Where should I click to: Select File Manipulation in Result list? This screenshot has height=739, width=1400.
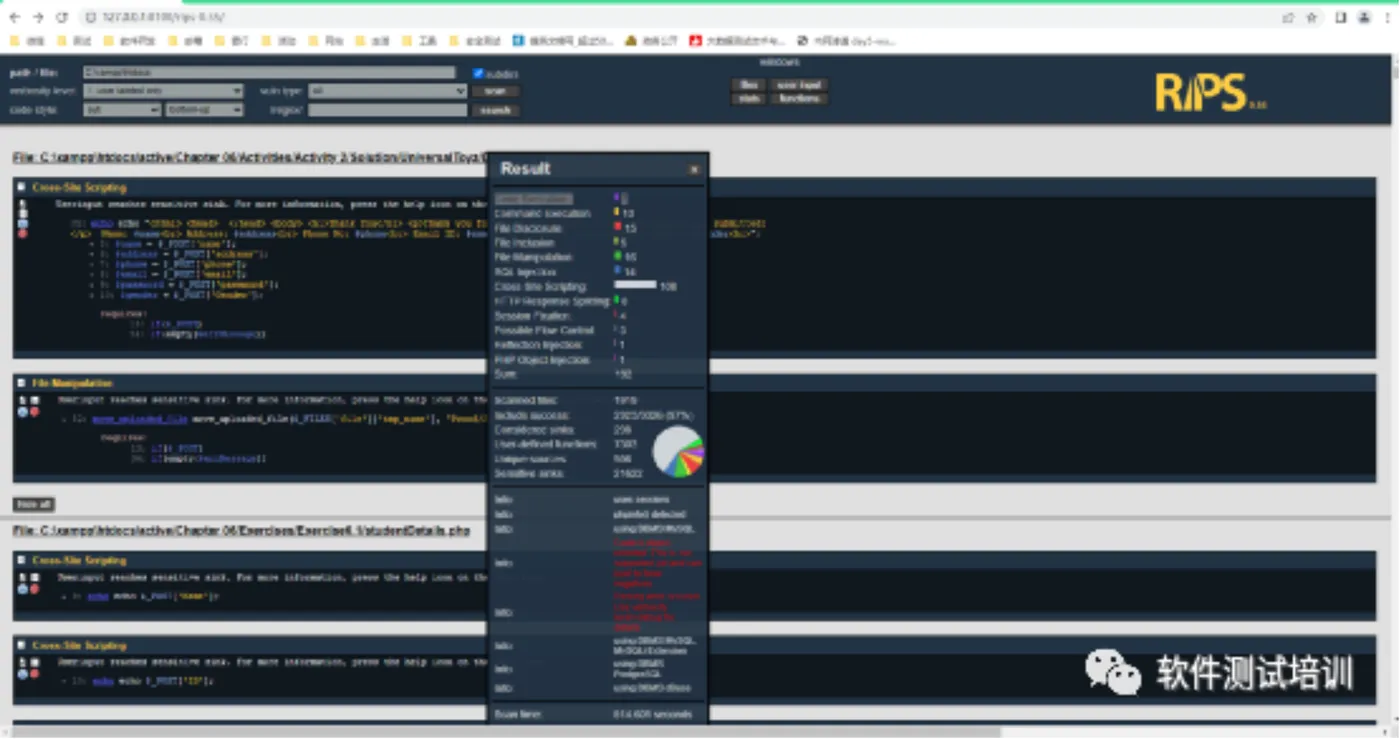point(531,257)
